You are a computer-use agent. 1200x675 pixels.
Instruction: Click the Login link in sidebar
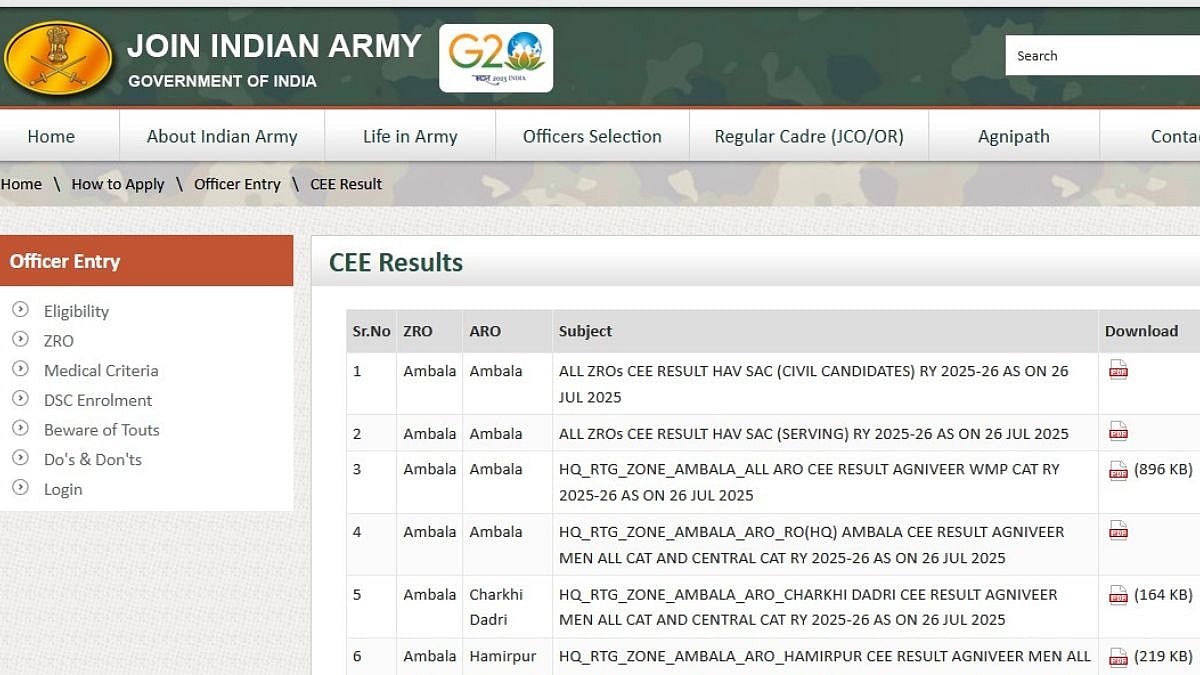[63, 489]
